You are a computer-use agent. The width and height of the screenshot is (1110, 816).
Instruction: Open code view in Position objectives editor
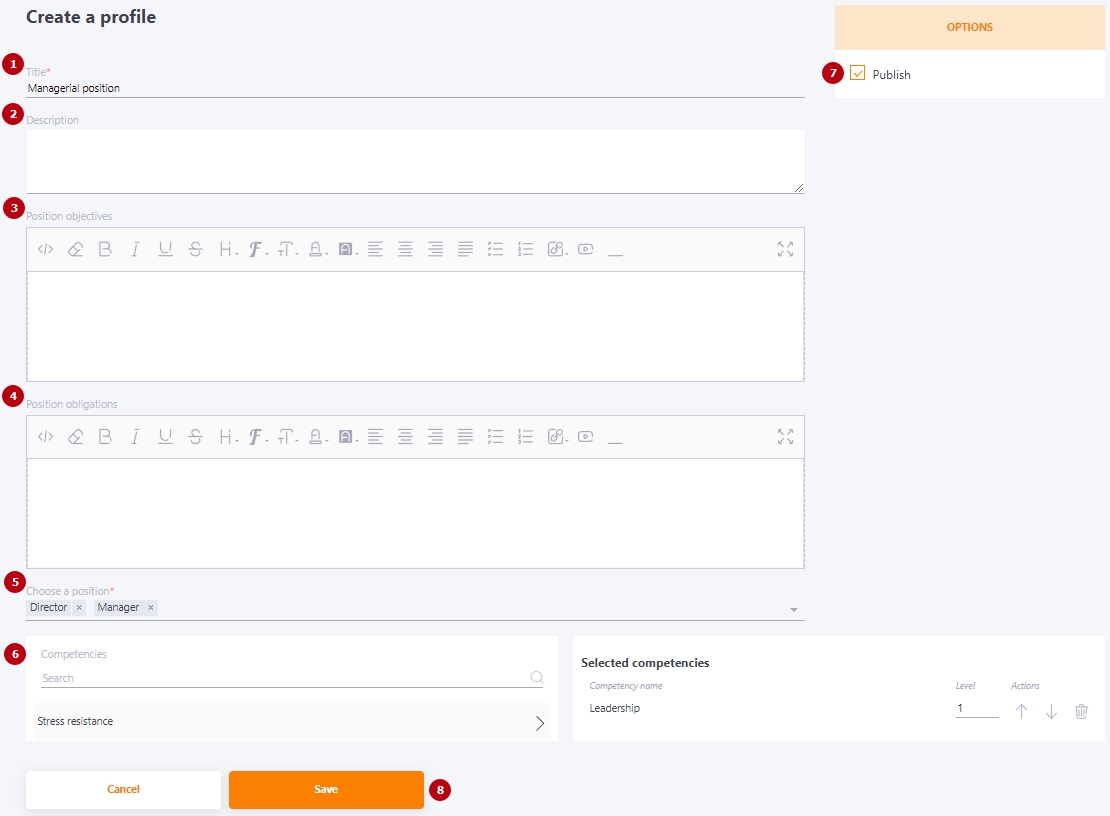point(45,249)
